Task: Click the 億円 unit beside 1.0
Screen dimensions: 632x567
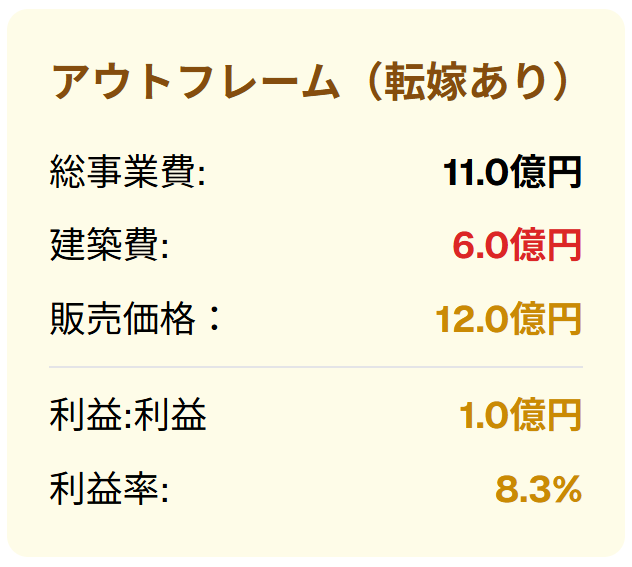Action: coord(546,414)
